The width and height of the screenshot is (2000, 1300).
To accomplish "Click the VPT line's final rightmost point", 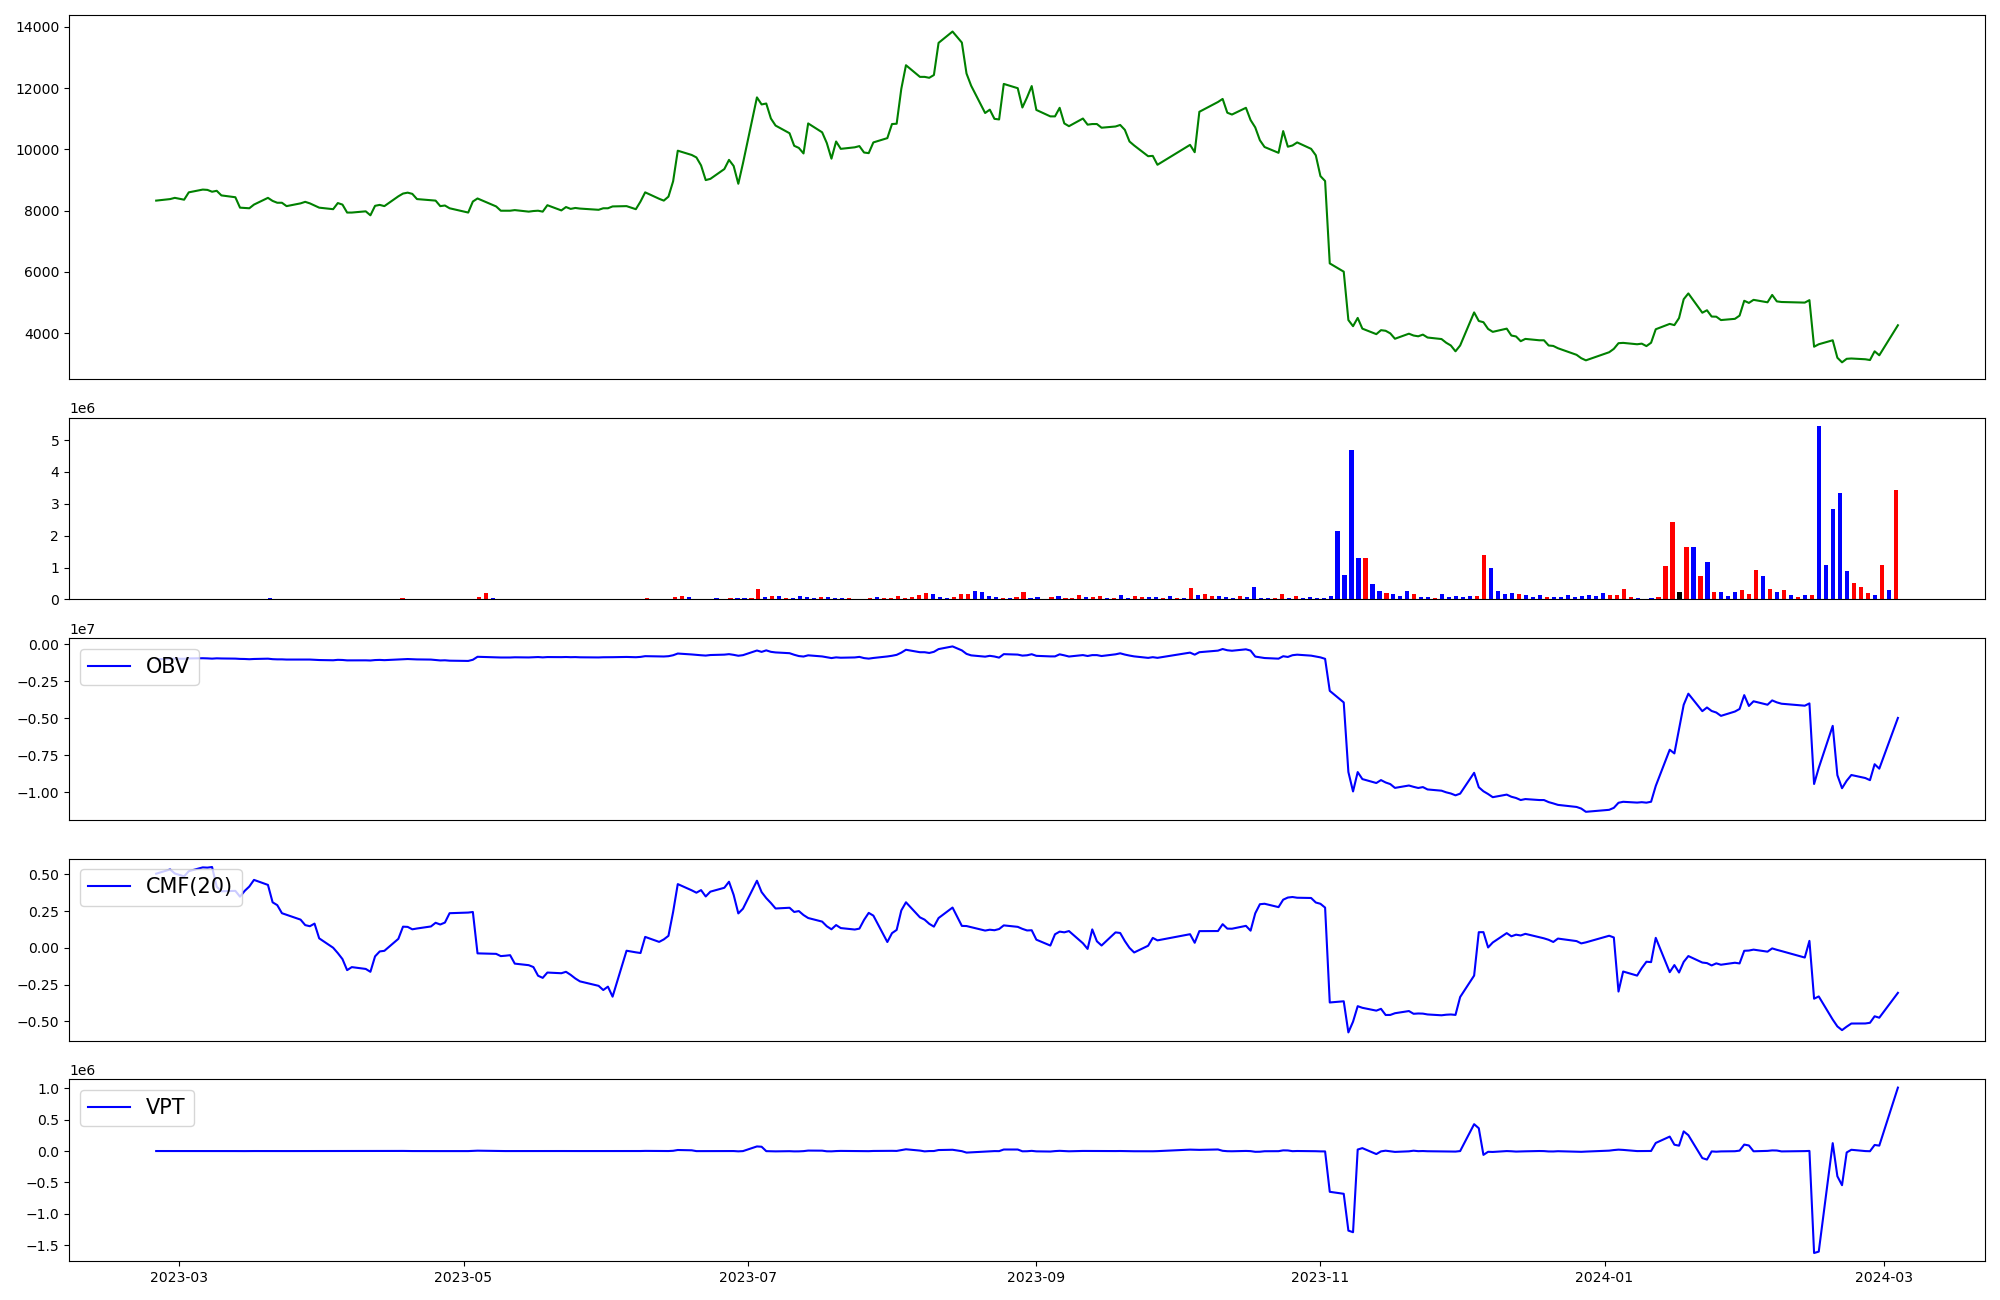I will click(1898, 1088).
